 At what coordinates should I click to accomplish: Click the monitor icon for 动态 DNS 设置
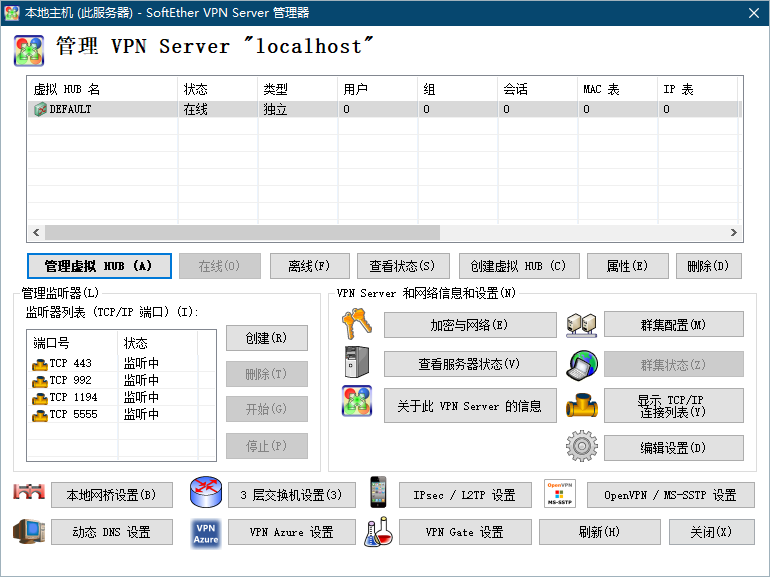pyautogui.click(x=29, y=531)
